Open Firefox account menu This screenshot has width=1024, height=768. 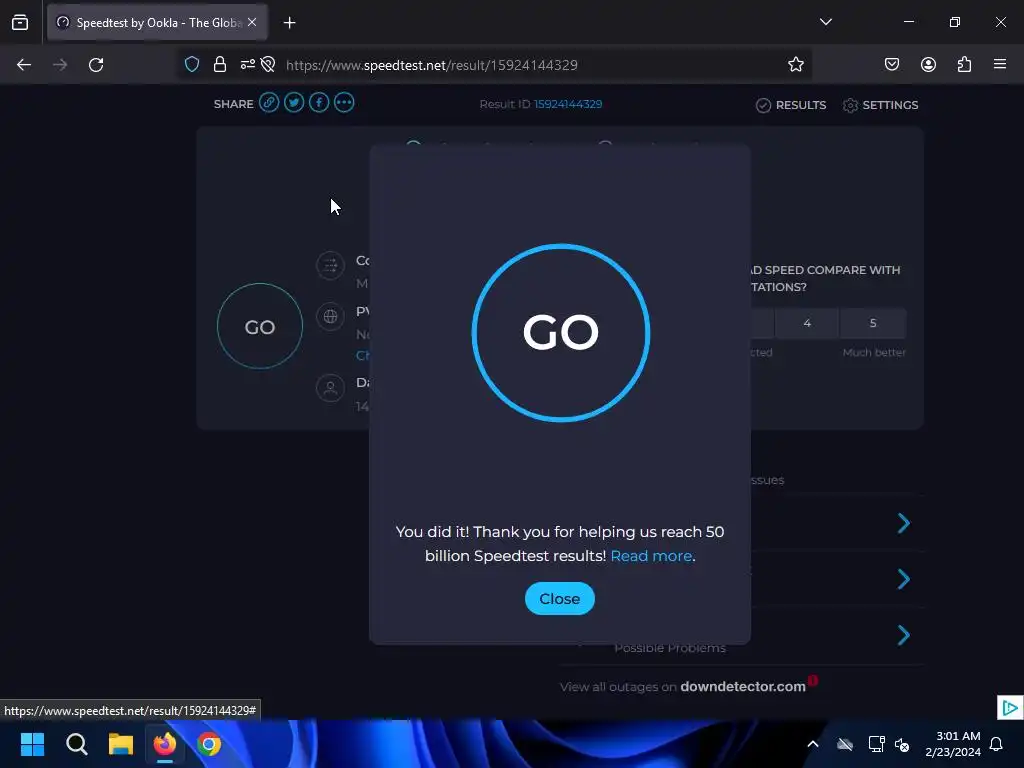pyautogui.click(x=928, y=65)
